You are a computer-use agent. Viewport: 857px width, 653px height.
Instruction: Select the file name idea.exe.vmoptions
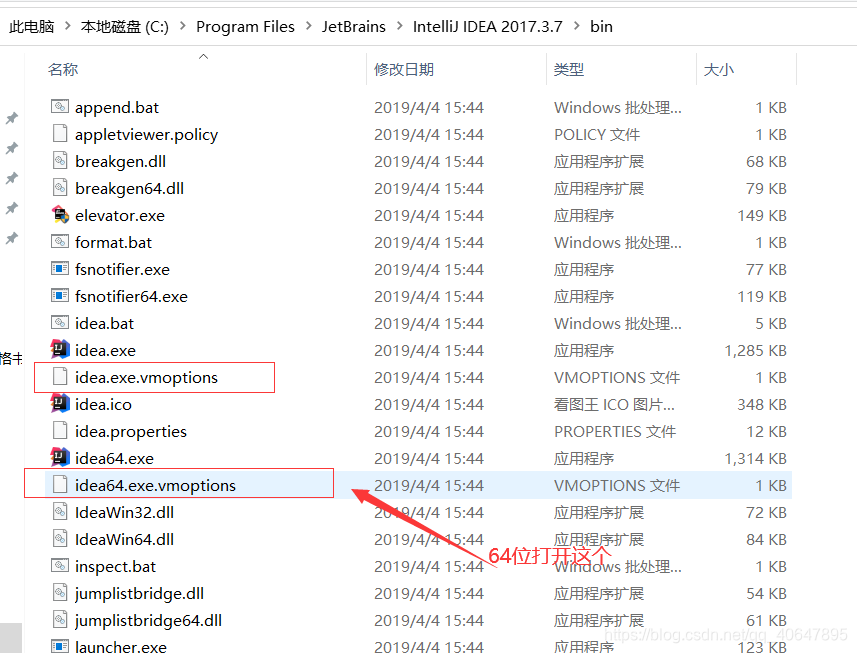click(x=146, y=377)
